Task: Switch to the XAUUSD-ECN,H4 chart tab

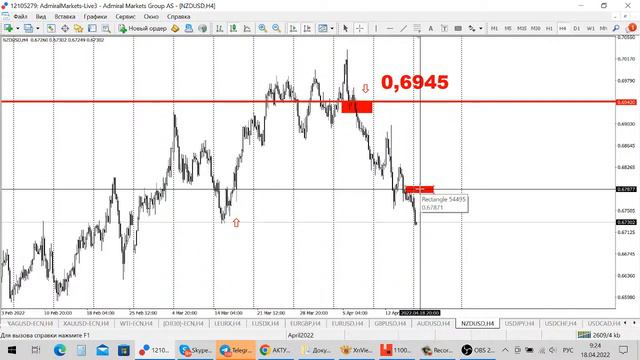Action: pos(86,323)
